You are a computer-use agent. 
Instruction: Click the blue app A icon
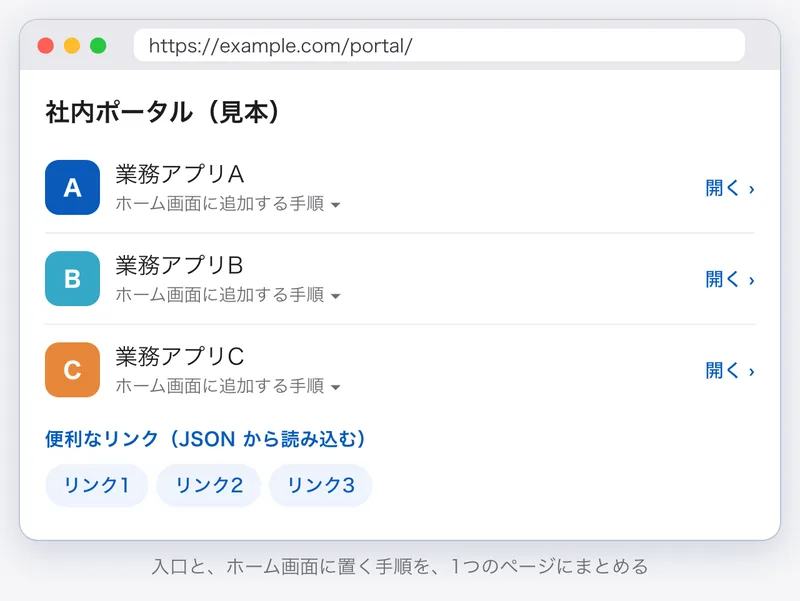click(x=72, y=187)
